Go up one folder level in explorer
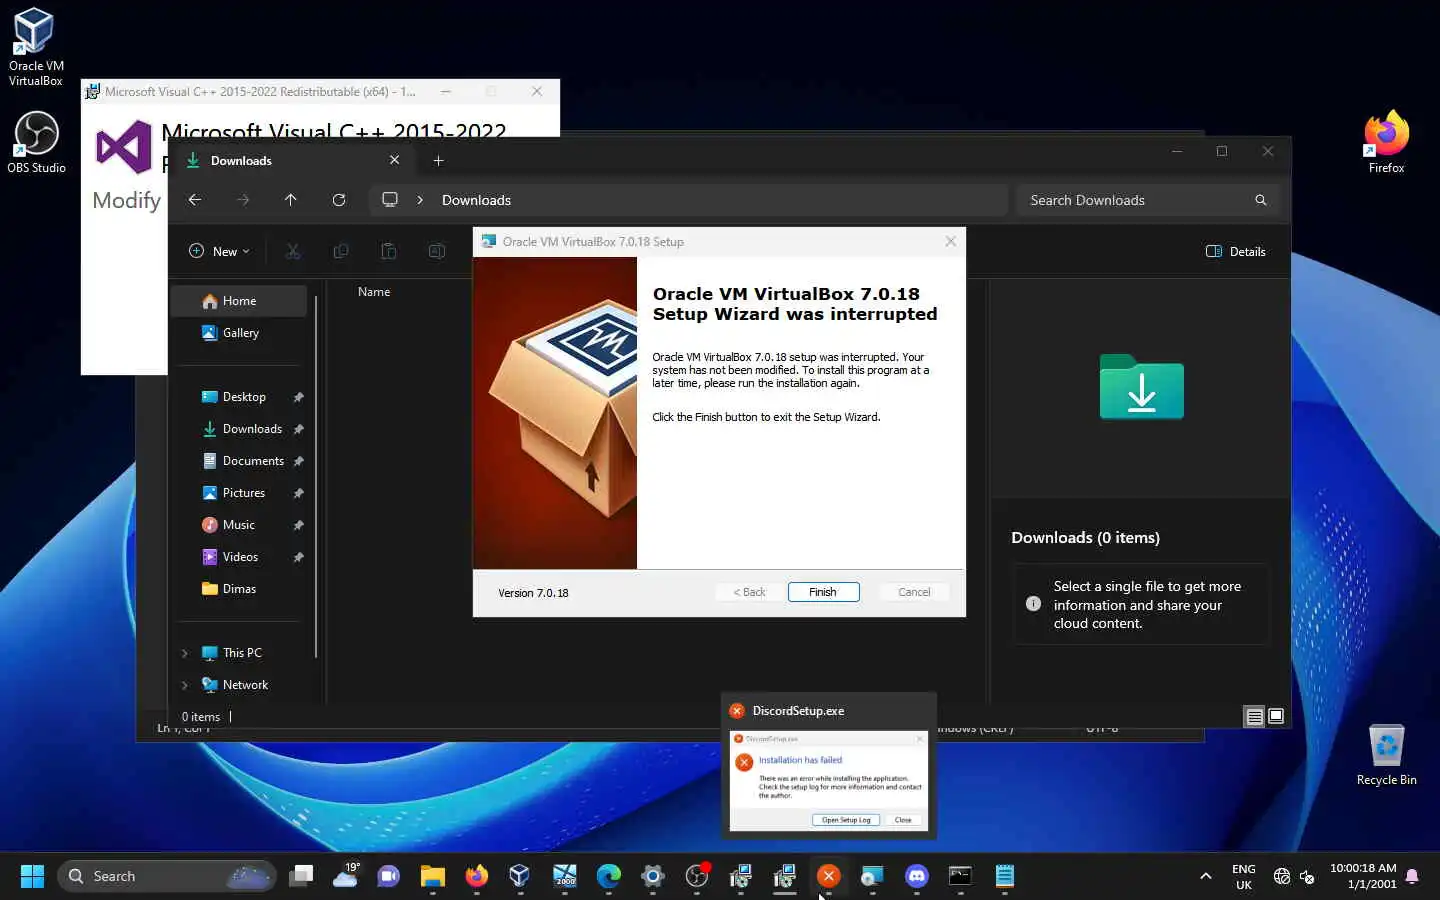 pos(291,200)
